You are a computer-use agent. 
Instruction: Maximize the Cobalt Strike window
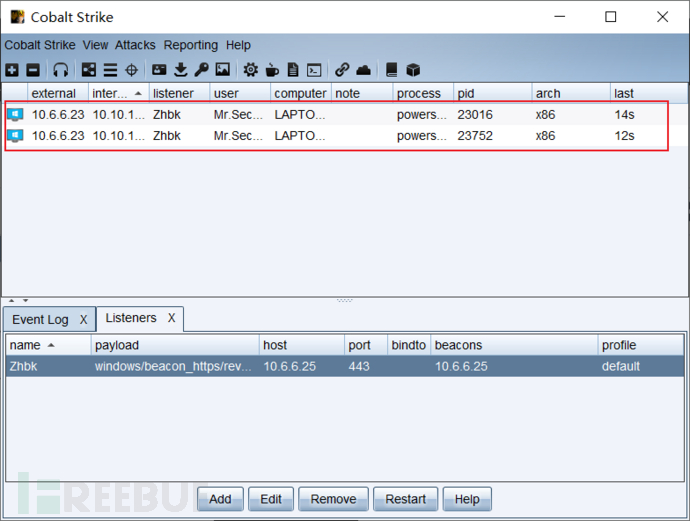(x=610, y=17)
